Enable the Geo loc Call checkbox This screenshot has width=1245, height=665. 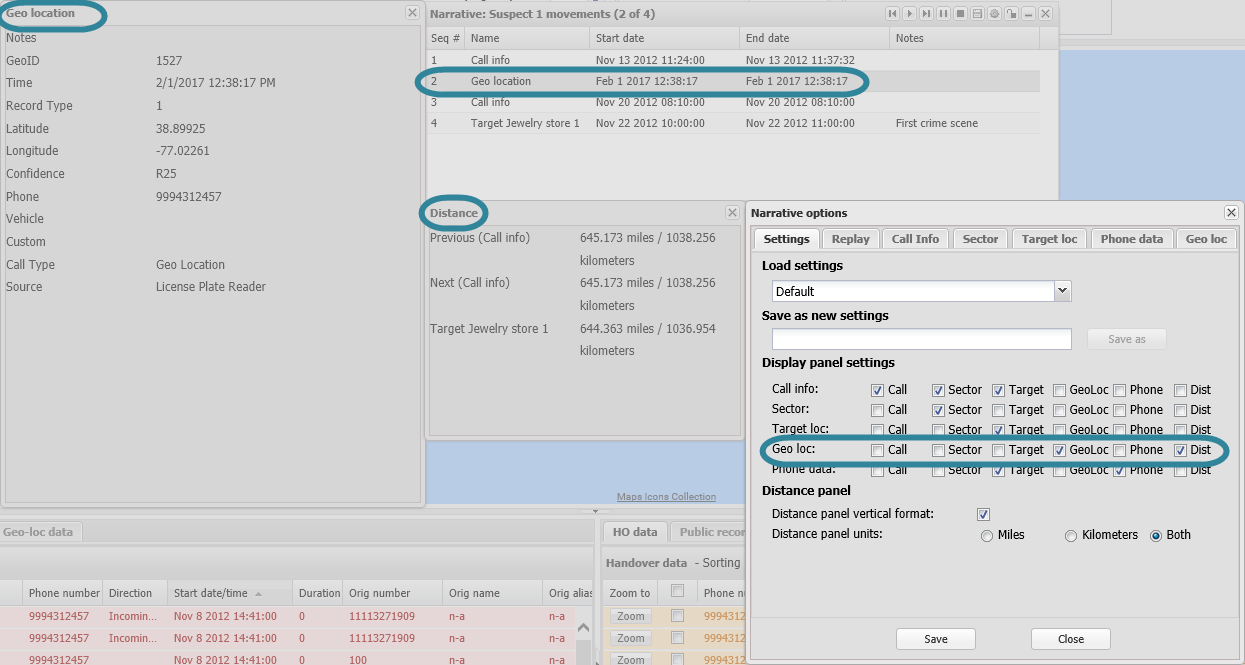(877, 450)
